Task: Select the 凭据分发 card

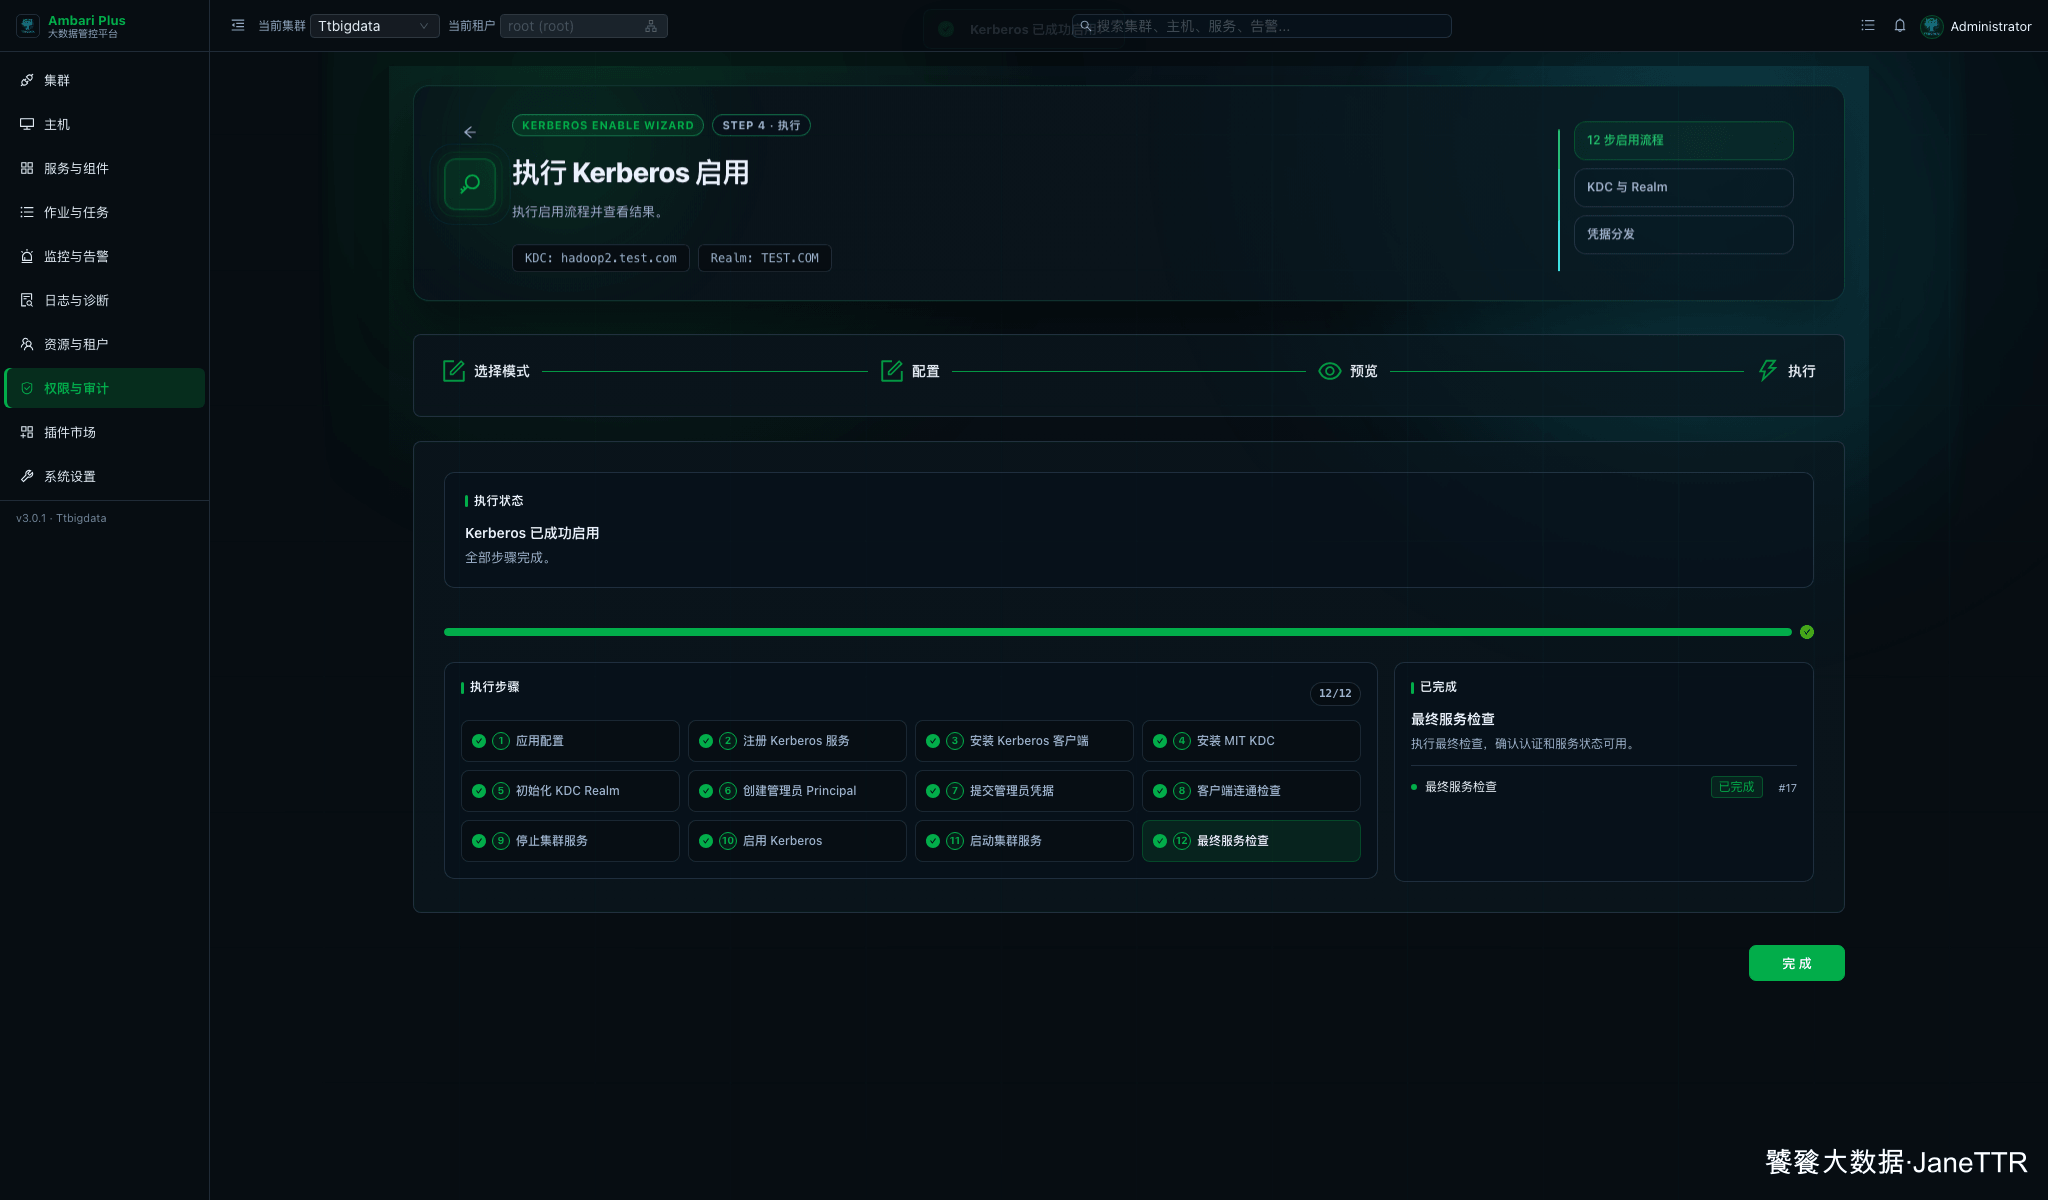Action: pyautogui.click(x=1684, y=235)
